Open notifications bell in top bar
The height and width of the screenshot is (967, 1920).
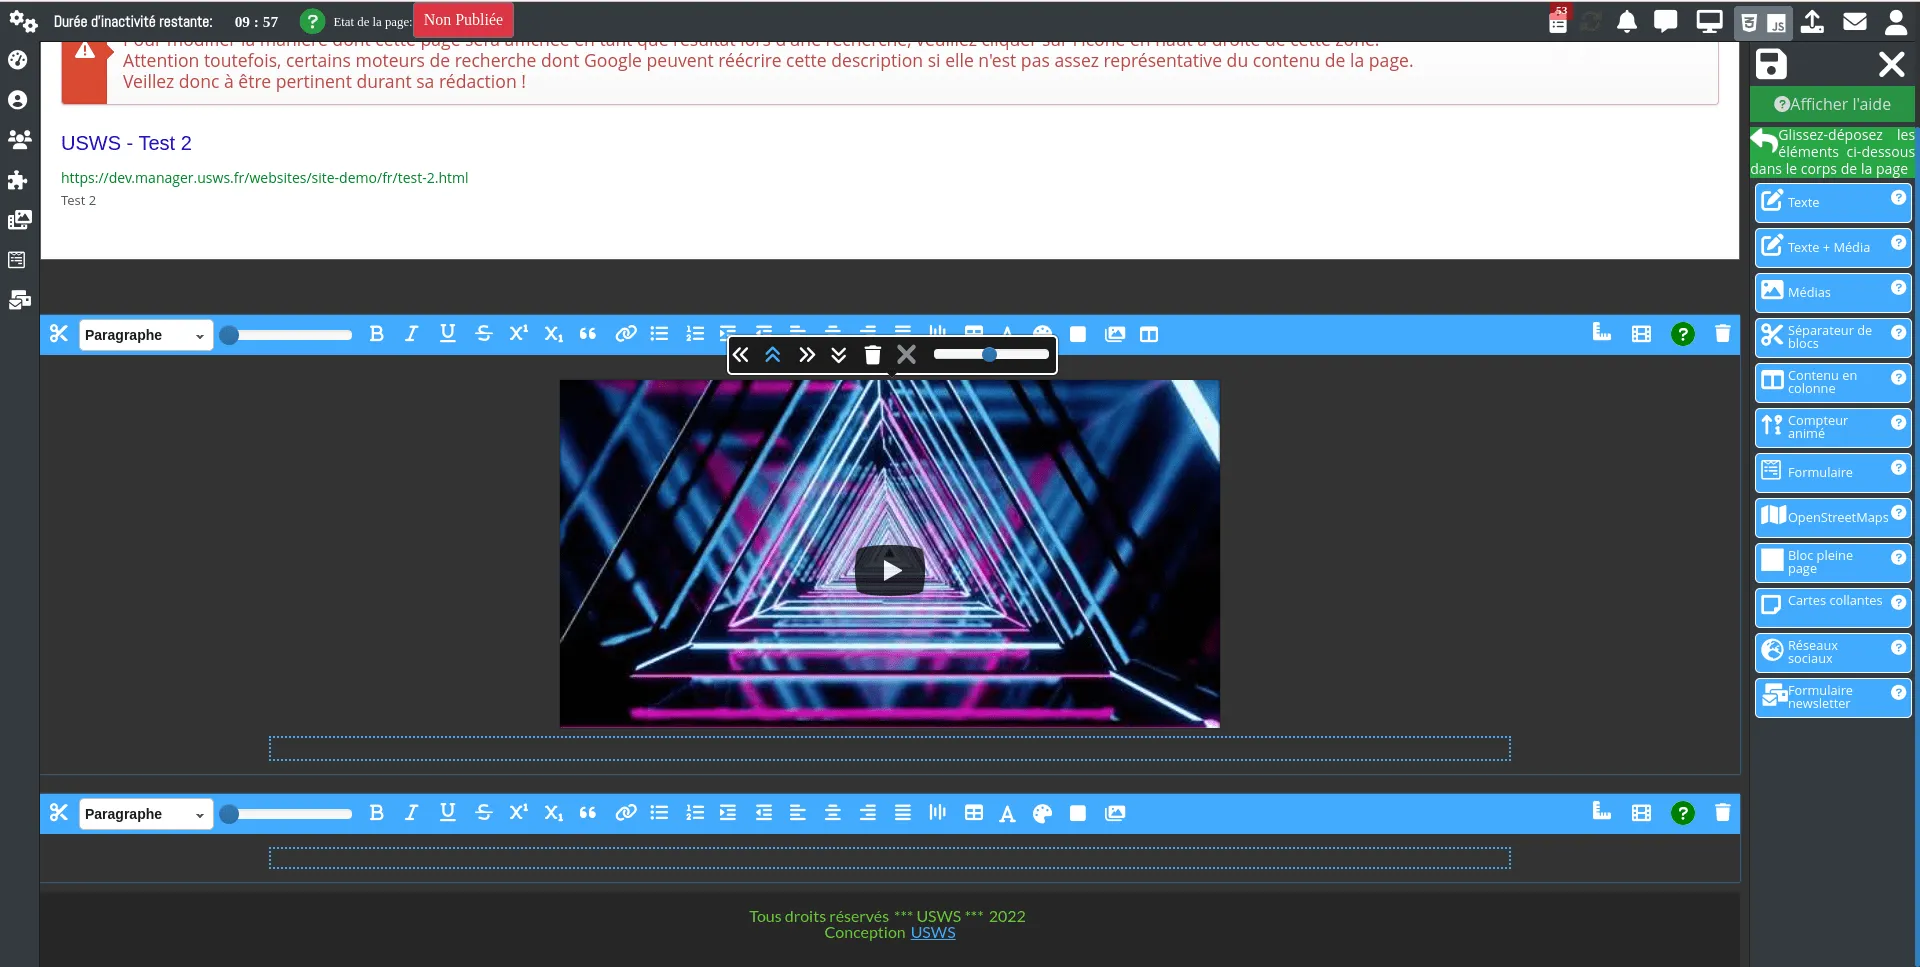click(x=1627, y=22)
